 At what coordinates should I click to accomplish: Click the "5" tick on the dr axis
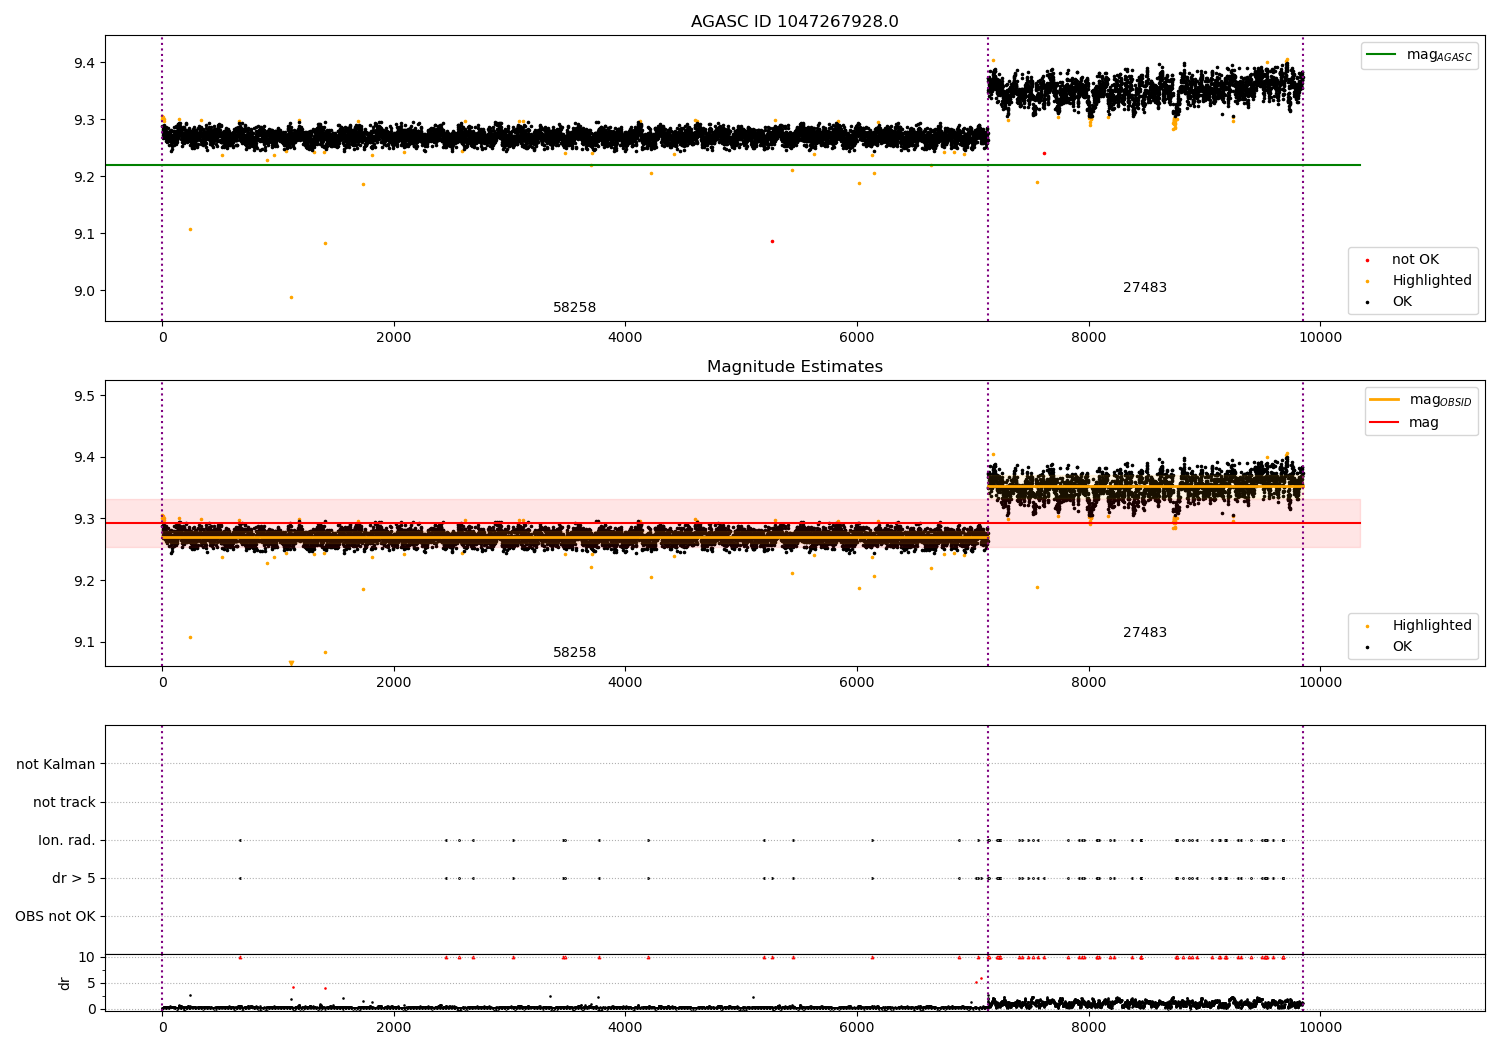pos(91,983)
